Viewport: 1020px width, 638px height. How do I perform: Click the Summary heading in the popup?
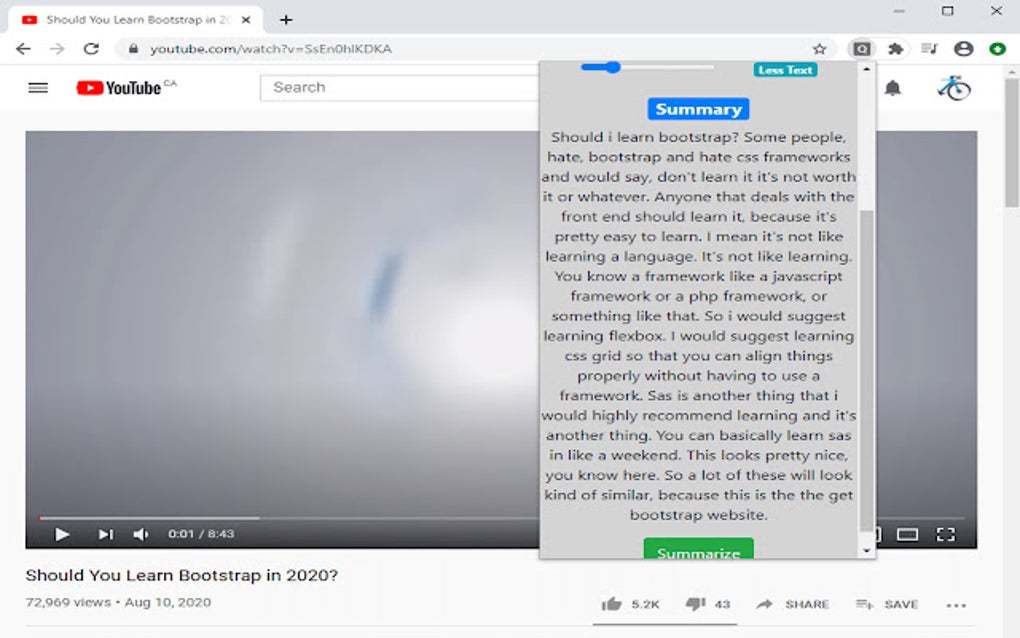pos(697,108)
